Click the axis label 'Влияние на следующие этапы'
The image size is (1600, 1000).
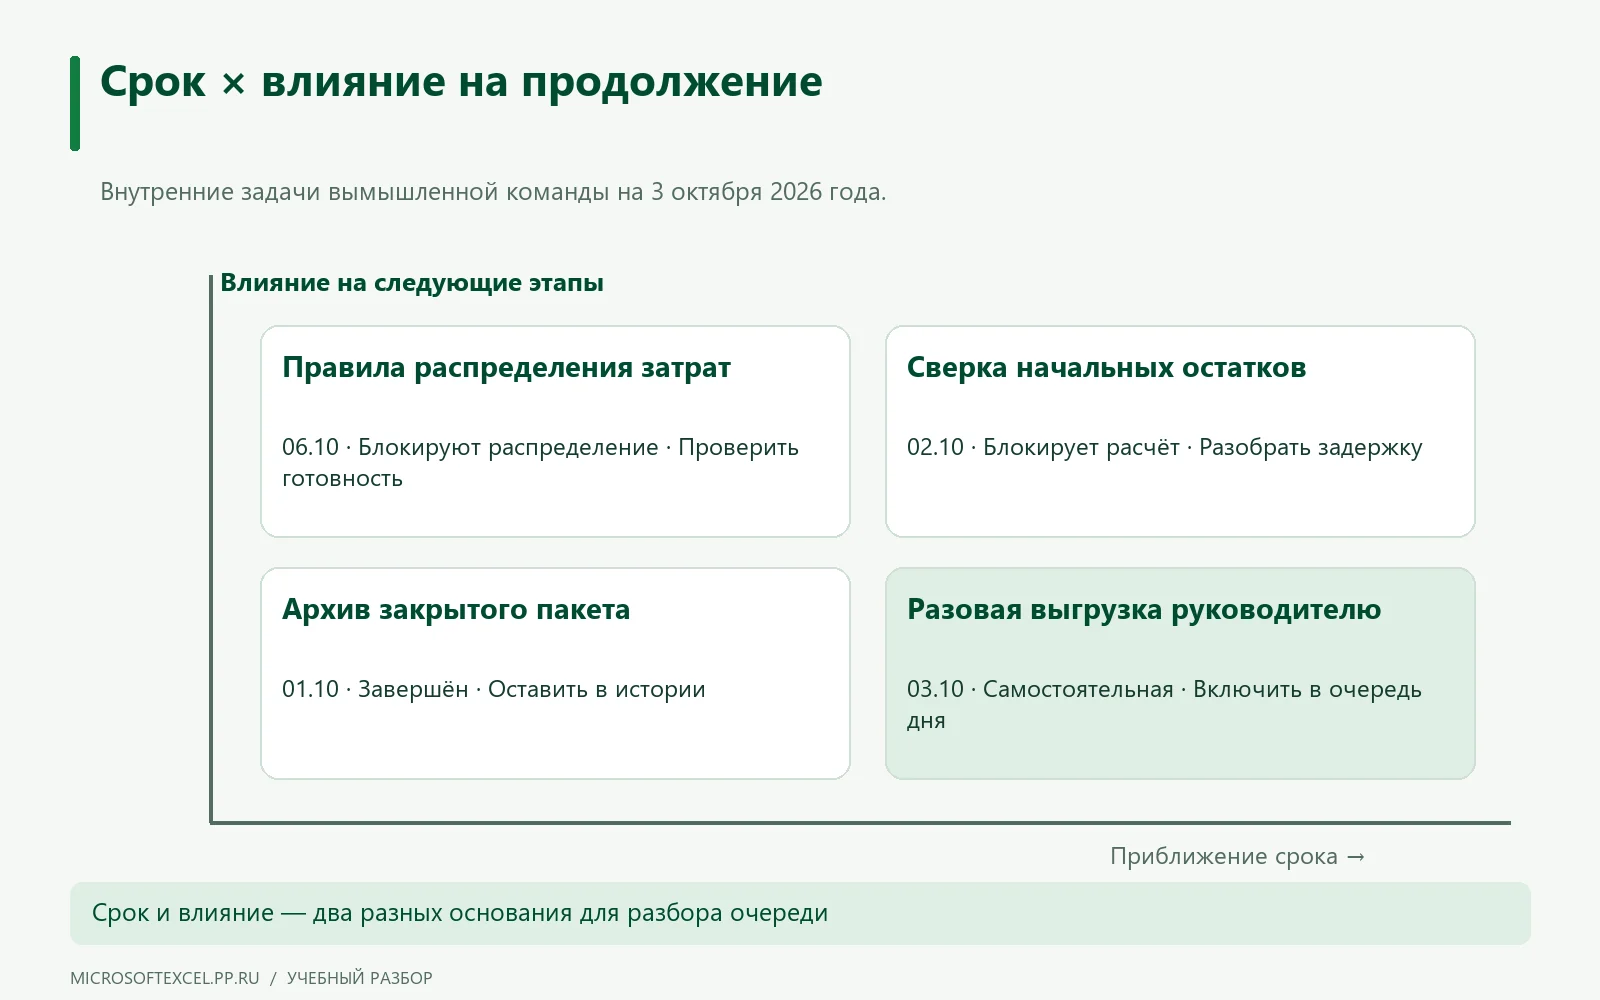(x=412, y=283)
